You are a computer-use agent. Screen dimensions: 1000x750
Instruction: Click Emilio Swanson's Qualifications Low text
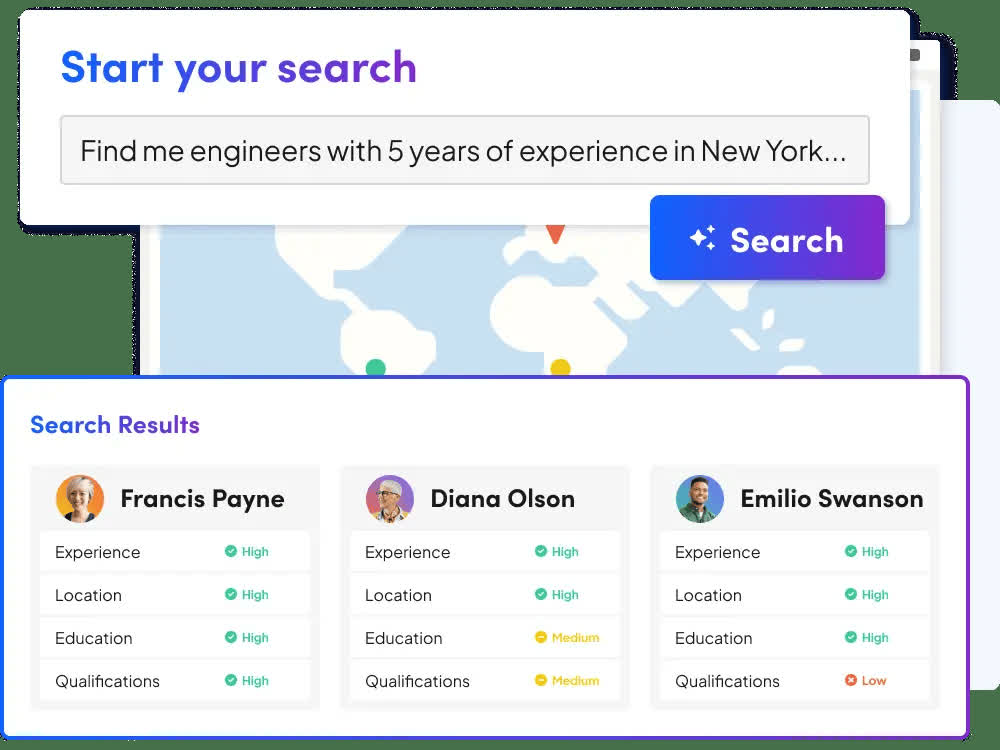coord(874,680)
